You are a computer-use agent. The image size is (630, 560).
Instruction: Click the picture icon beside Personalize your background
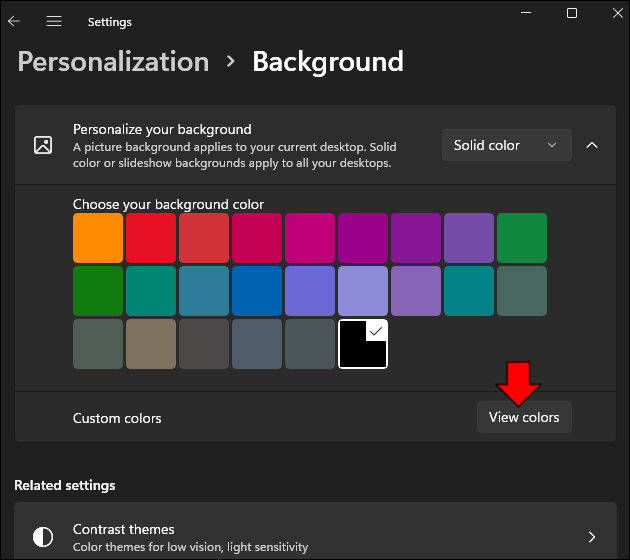(x=43, y=145)
